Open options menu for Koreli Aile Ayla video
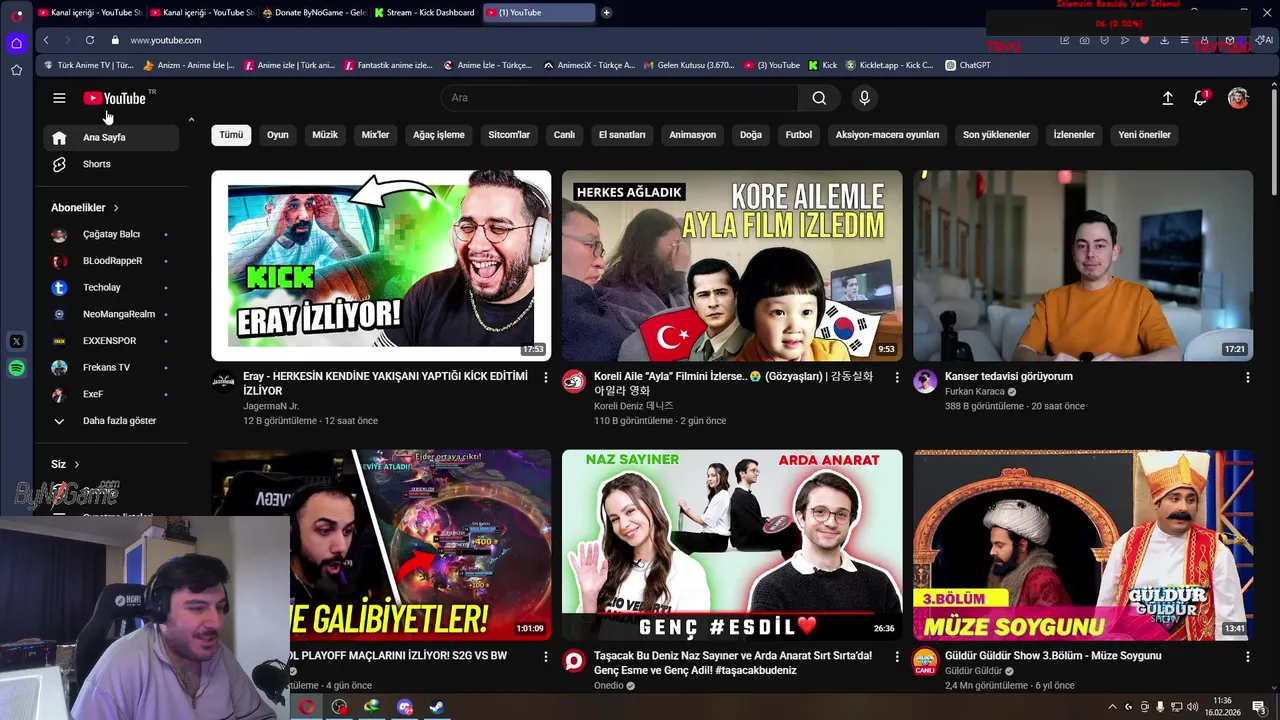Viewport: 1280px width, 720px height. click(x=896, y=377)
